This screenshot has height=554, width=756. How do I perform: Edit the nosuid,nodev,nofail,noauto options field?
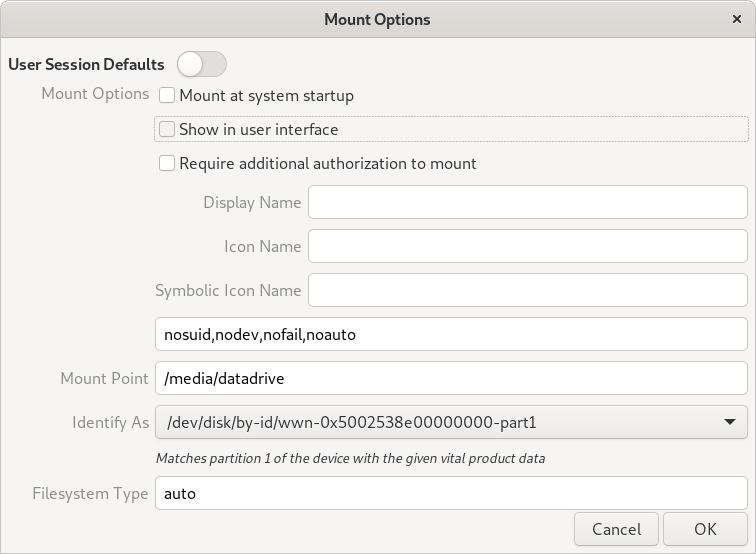click(x=451, y=334)
